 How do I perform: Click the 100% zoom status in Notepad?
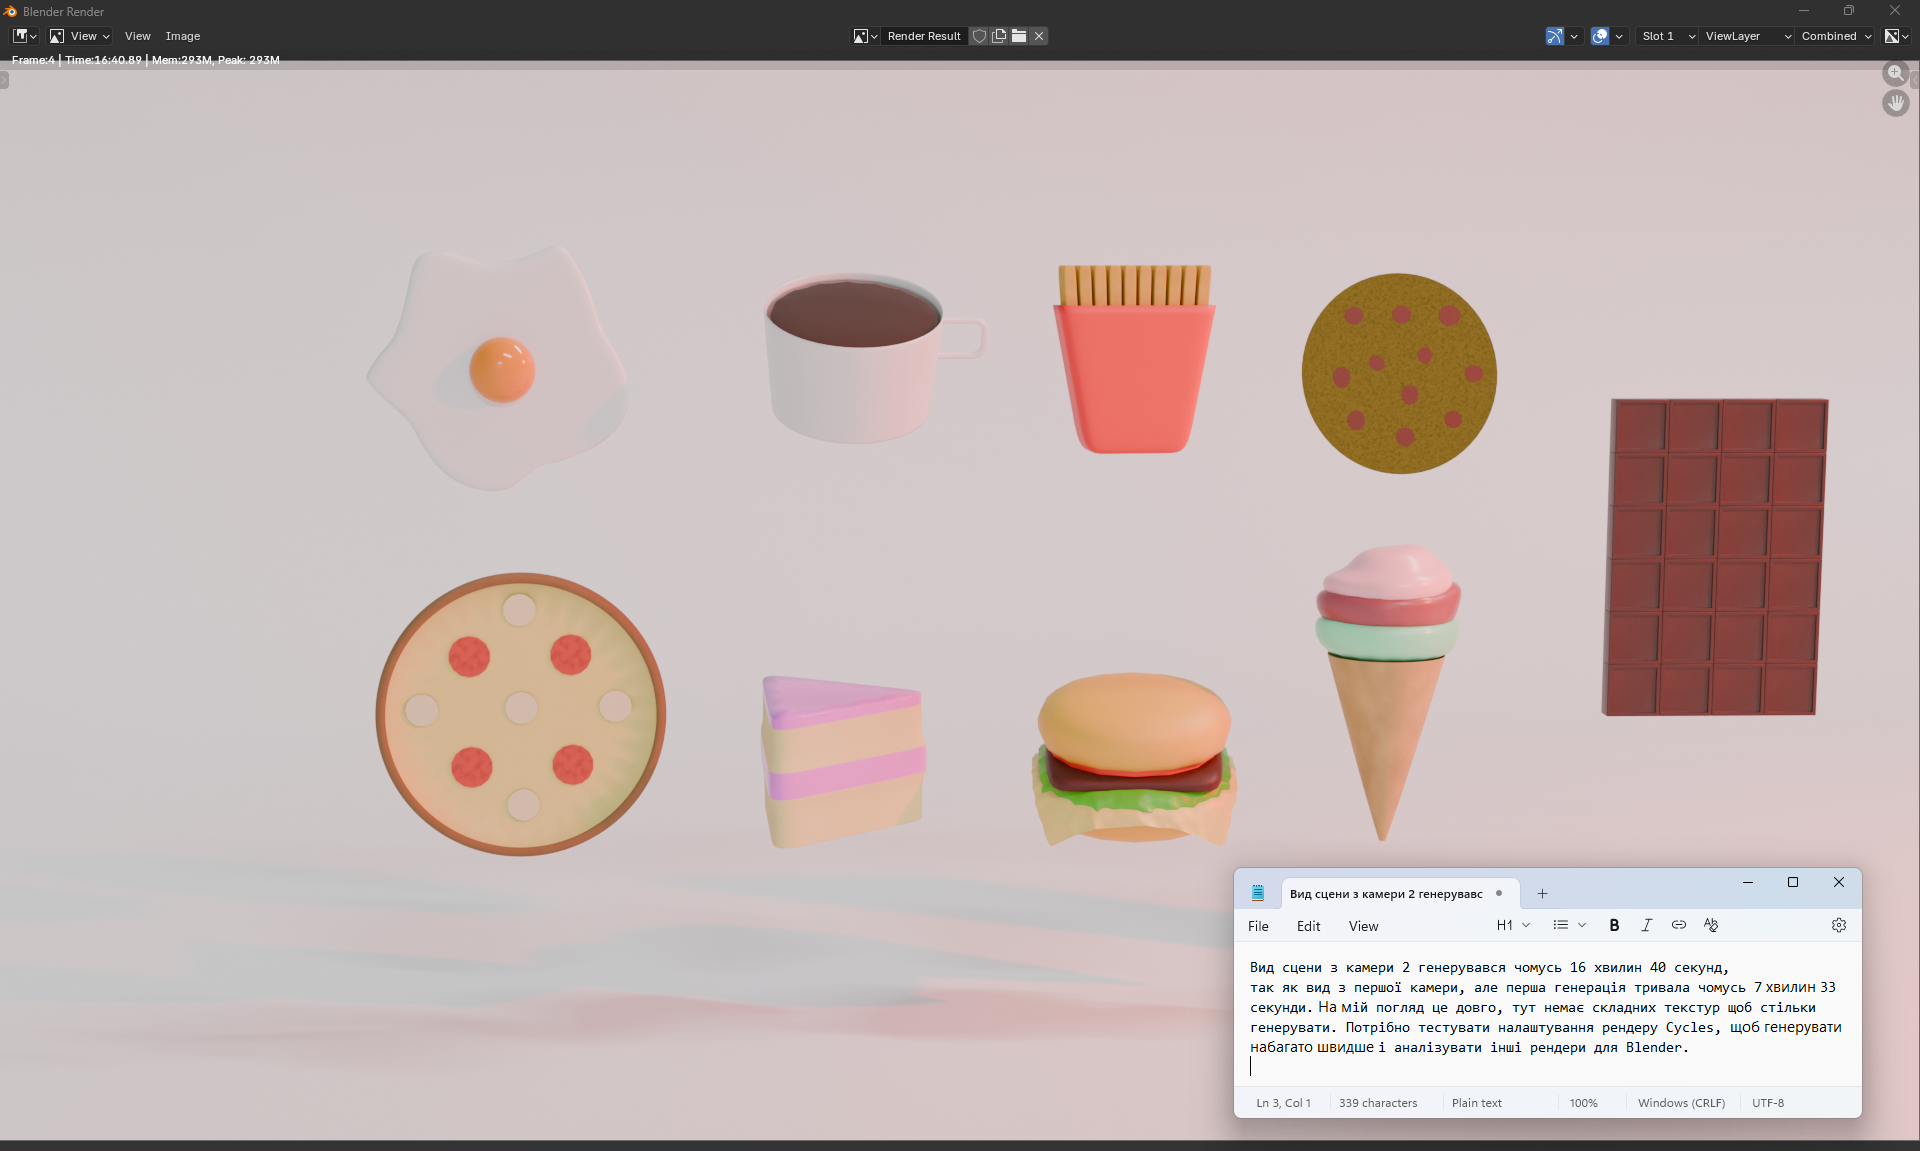tap(1583, 1103)
